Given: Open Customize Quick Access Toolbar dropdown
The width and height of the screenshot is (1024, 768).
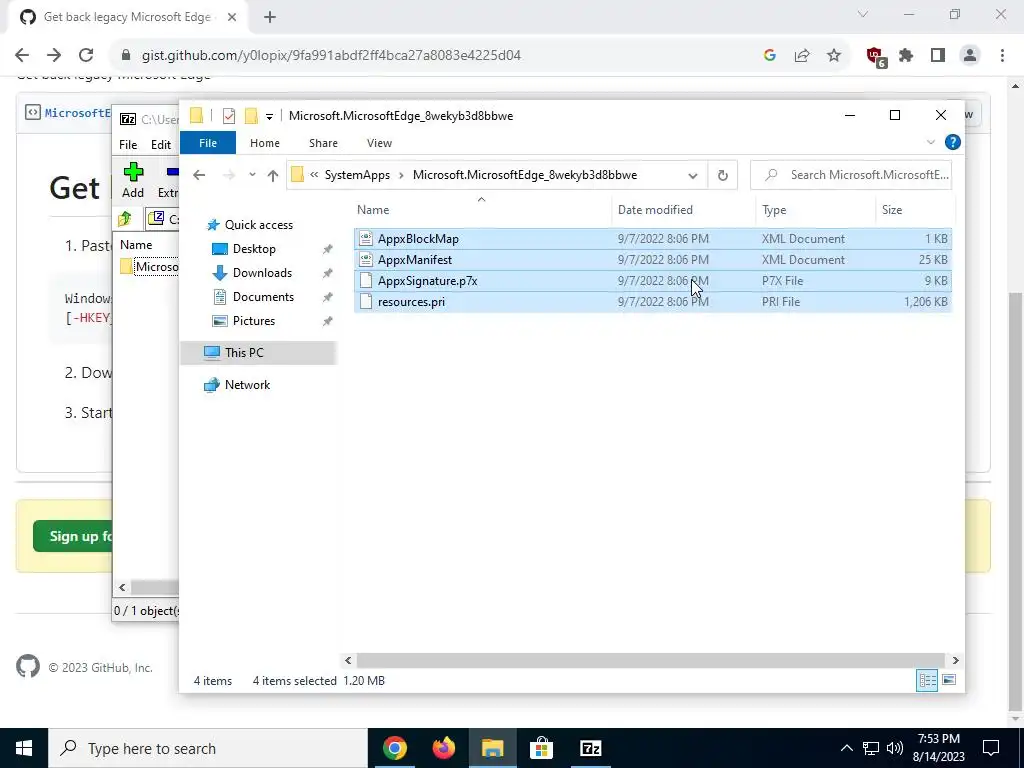Looking at the screenshot, I should [269, 117].
